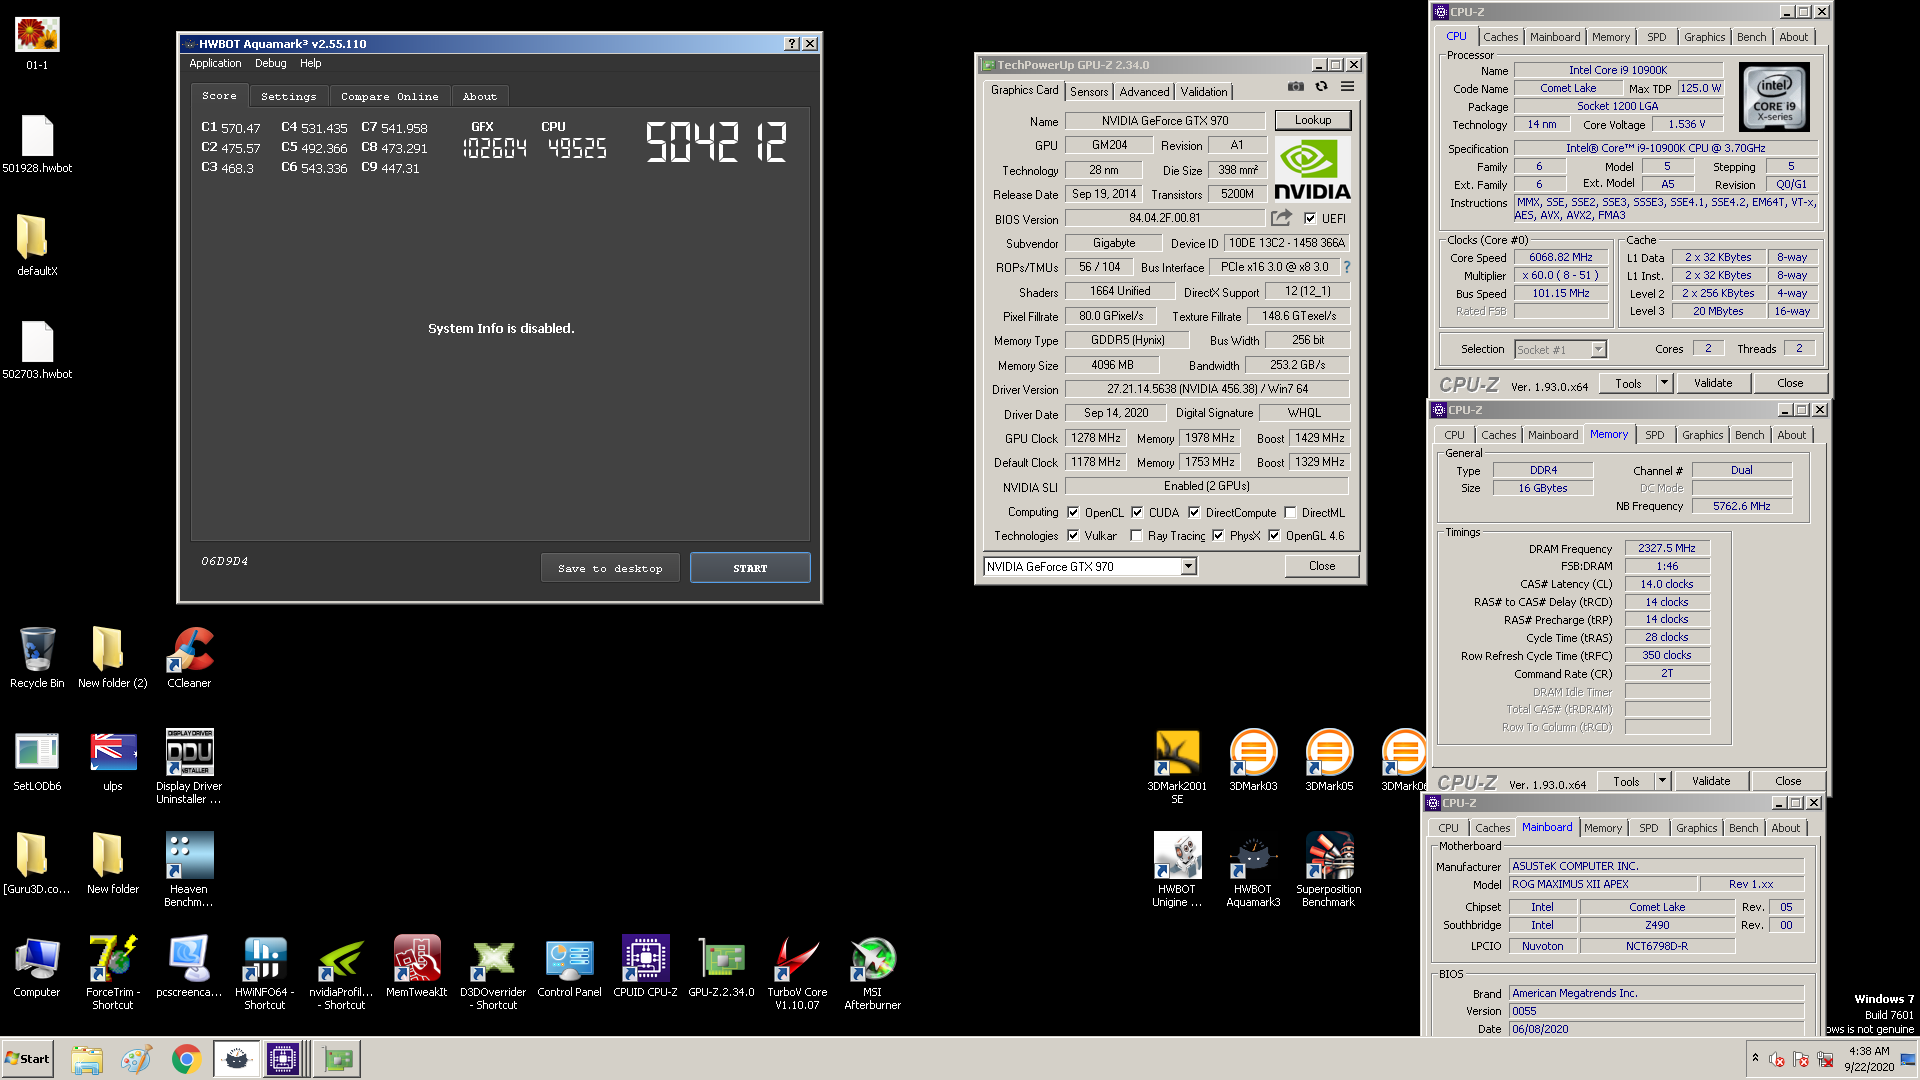Click the GPU-Z Name field GeForce GTX 970
1920x1080 pixels.
coord(1165,120)
